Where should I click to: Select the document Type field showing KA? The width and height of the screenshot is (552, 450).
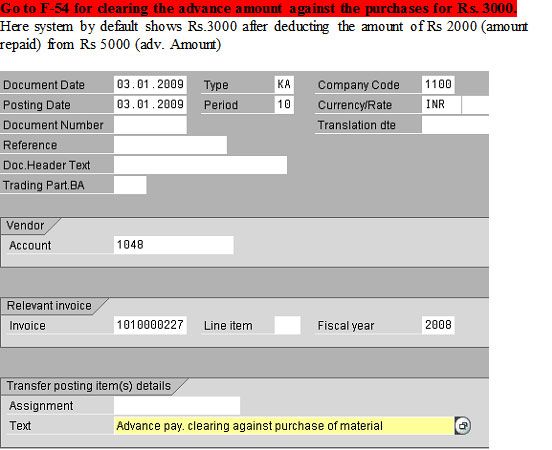click(284, 85)
